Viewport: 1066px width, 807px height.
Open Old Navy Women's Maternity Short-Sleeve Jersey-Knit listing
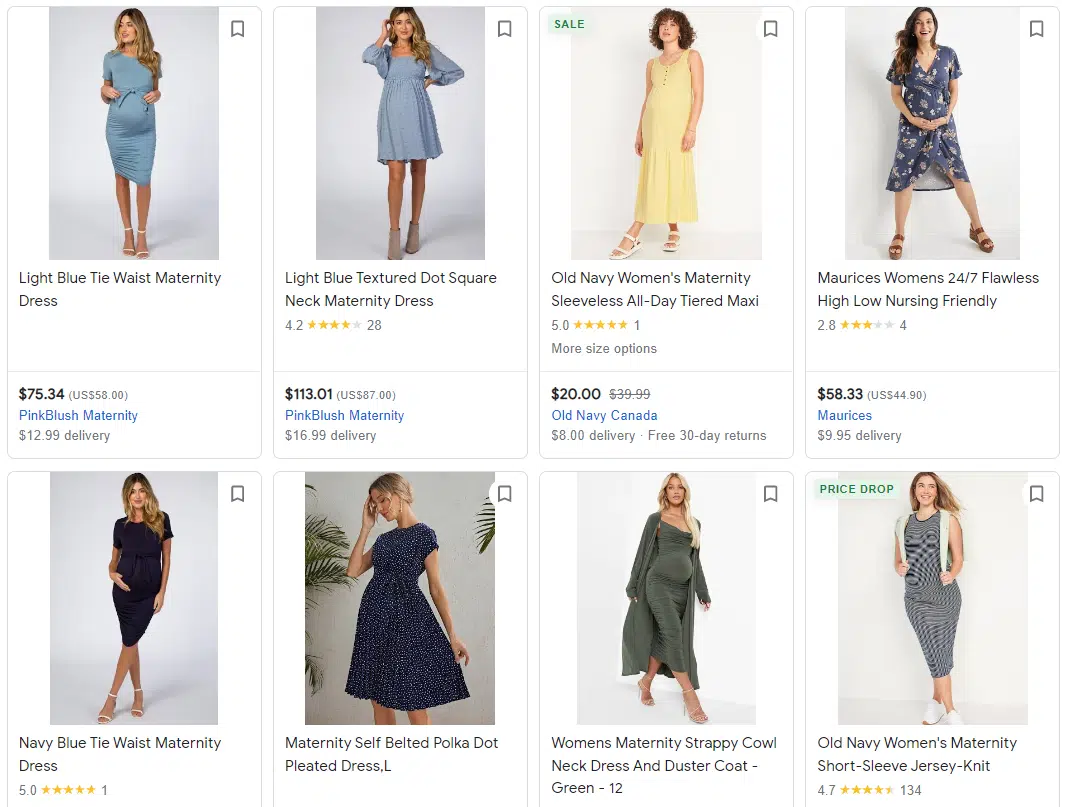click(917, 754)
